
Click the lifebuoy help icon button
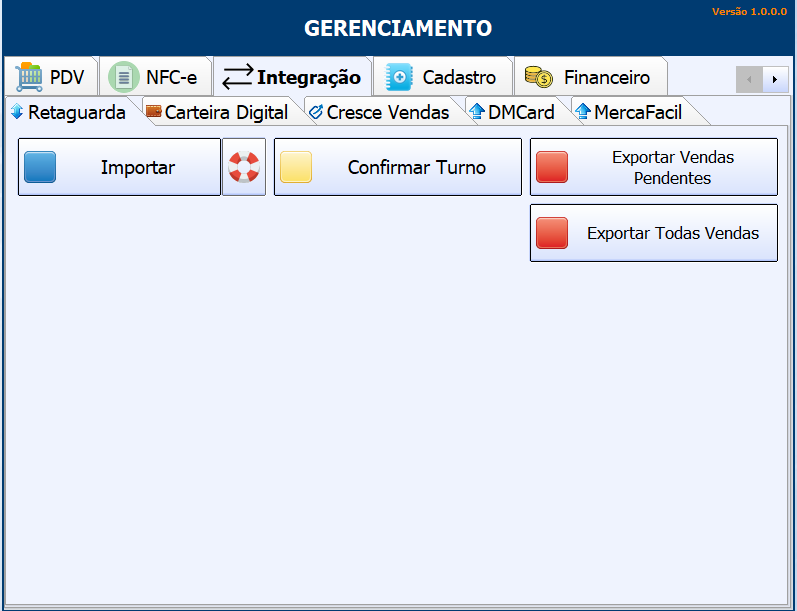point(243,167)
